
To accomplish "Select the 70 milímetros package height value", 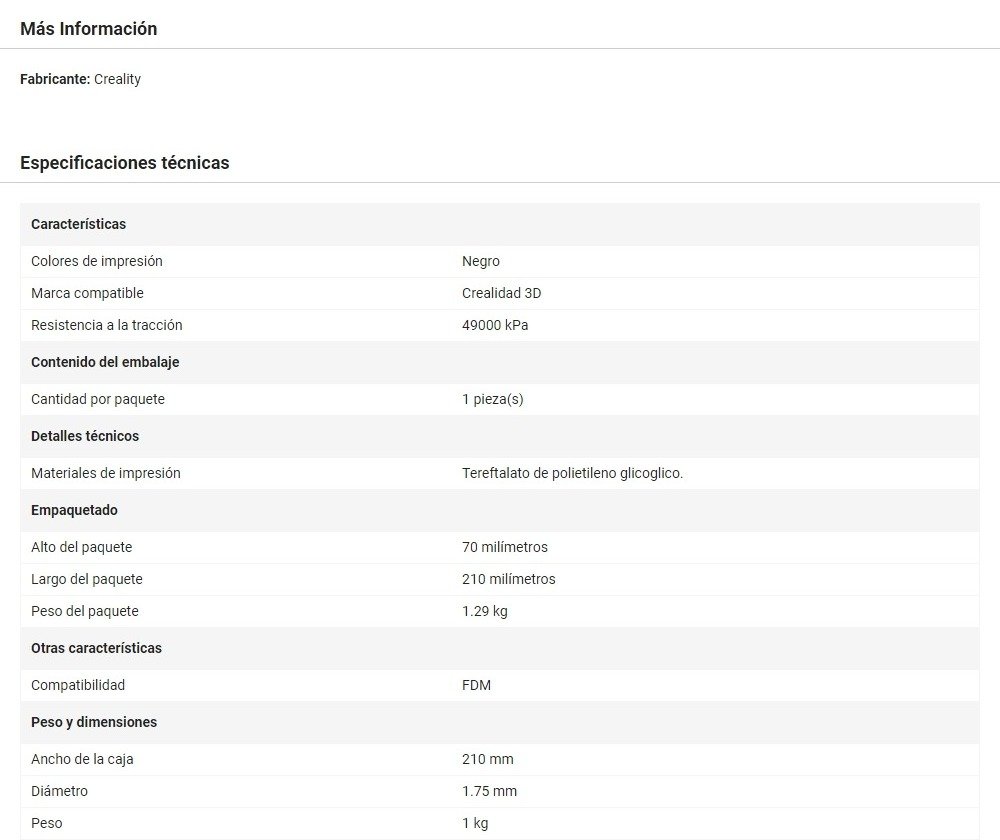I will point(504,547).
